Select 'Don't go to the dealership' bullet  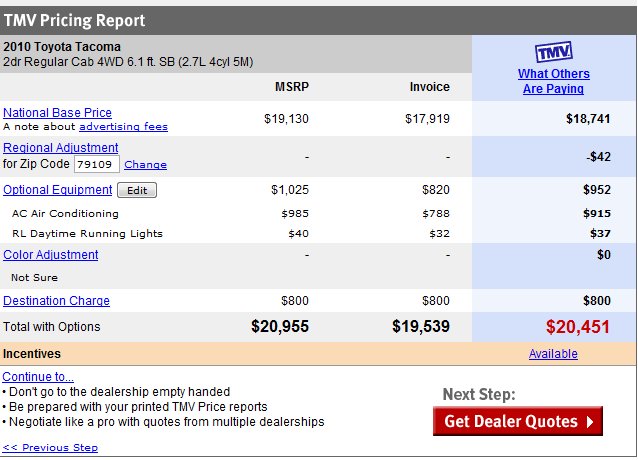click(119, 392)
